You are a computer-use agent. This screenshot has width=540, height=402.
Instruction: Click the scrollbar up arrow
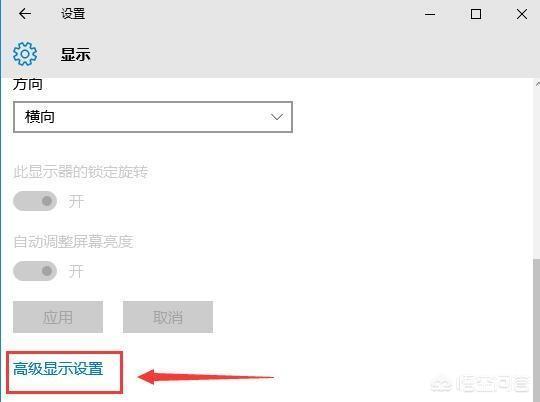pyautogui.click(x=537, y=84)
